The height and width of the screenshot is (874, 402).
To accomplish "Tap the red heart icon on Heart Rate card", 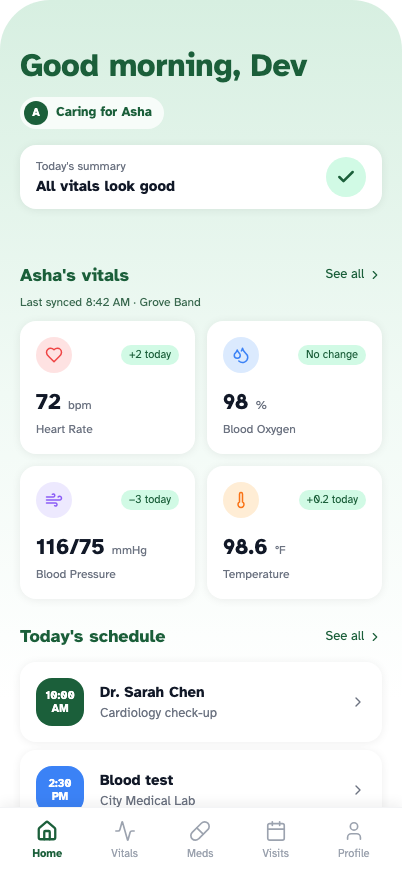I will pos(54,355).
